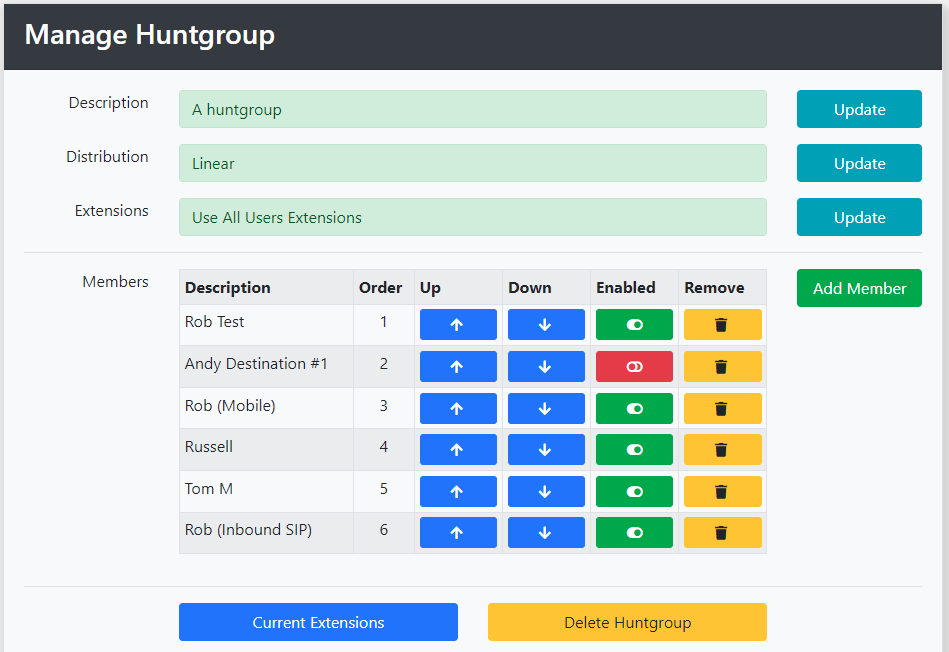Select the Rob Test description cell

tap(266, 324)
